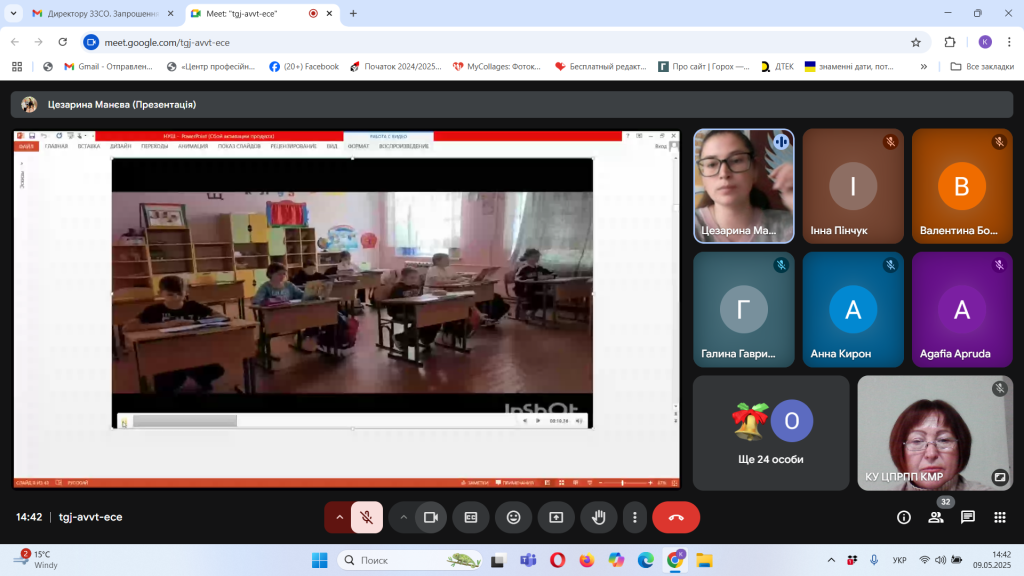Close the Директору ЗЗСО Gmail tab
The image size is (1024, 576).
170,13
